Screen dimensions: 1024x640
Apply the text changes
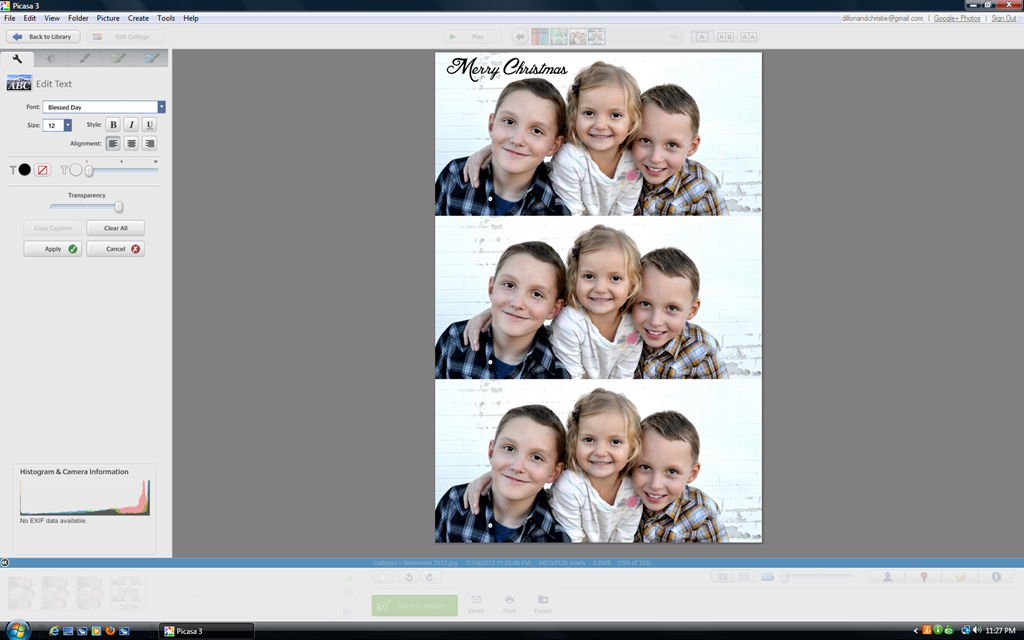coord(53,249)
